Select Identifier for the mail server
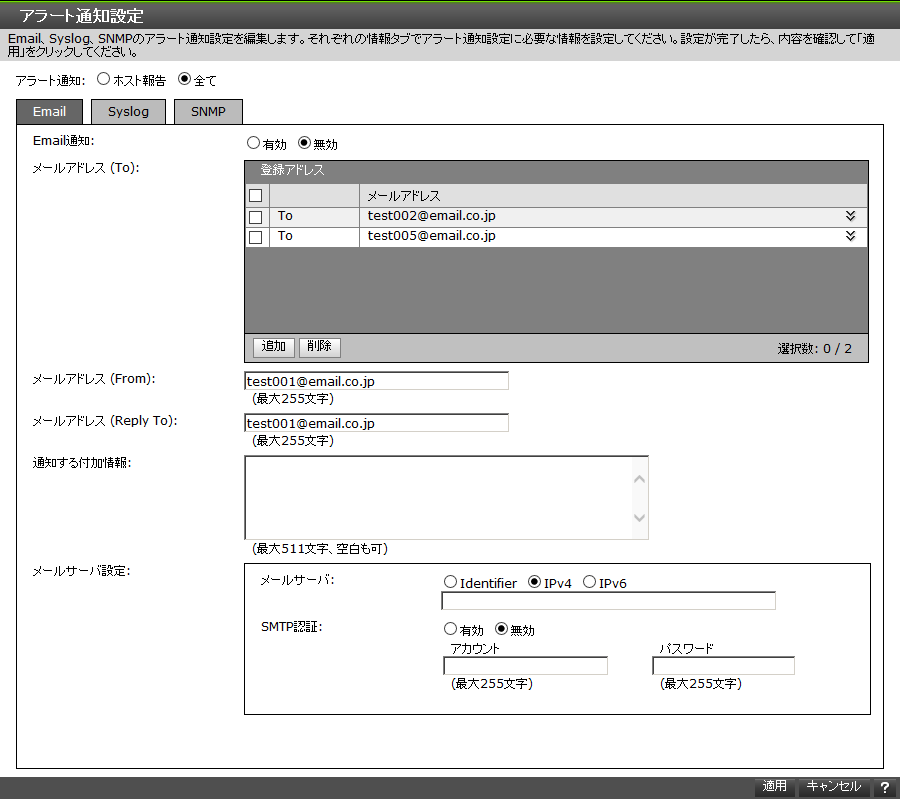This screenshot has width=900, height=799. (x=450, y=582)
